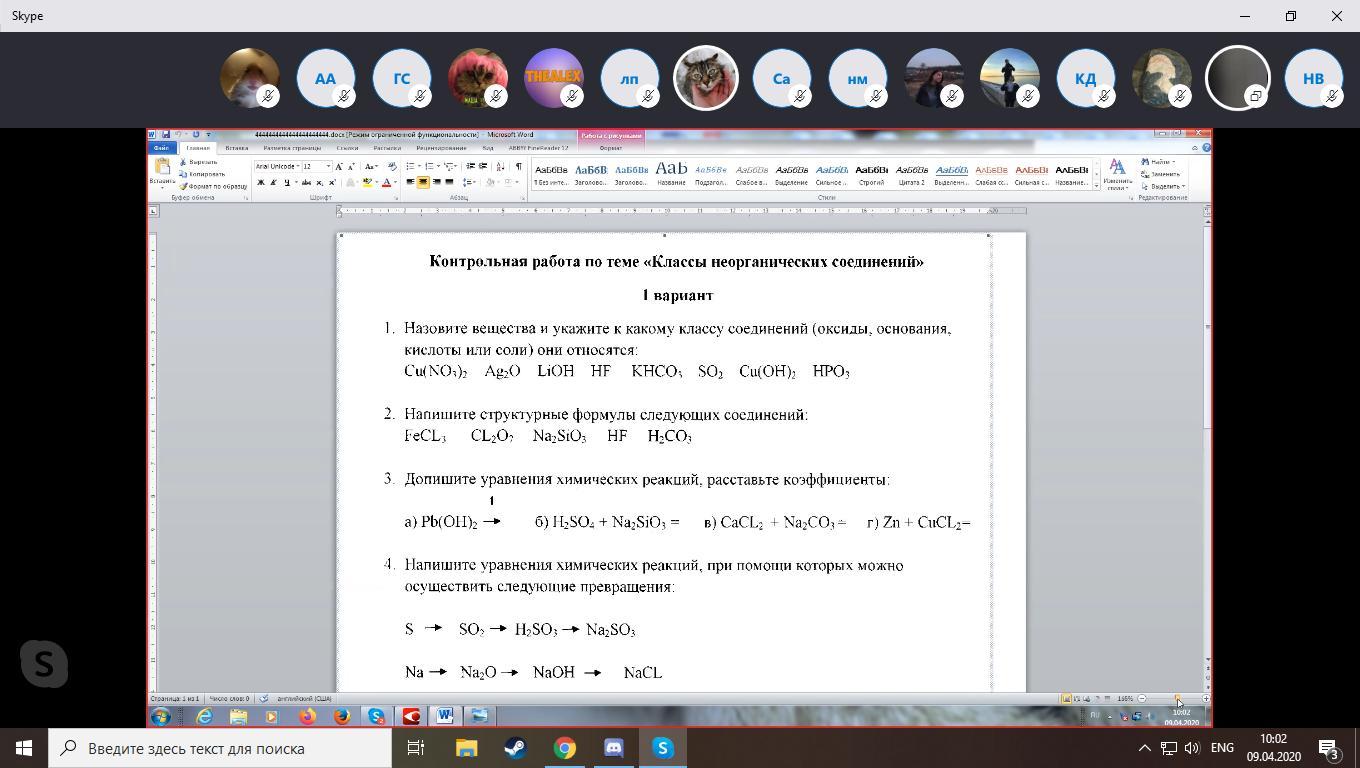Click the КД participant avatar
Image resolution: width=1360 pixels, height=768 pixels.
1085,78
